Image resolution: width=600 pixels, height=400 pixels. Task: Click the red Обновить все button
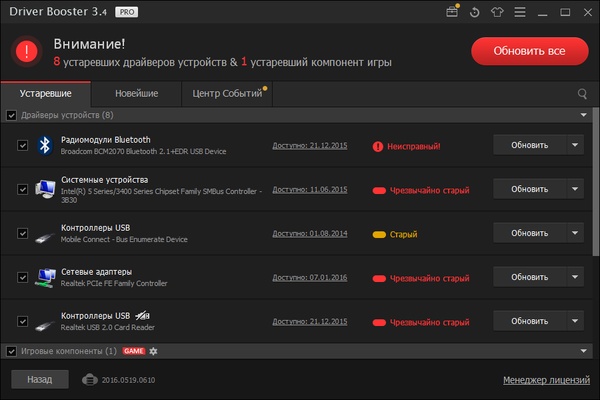(x=529, y=51)
